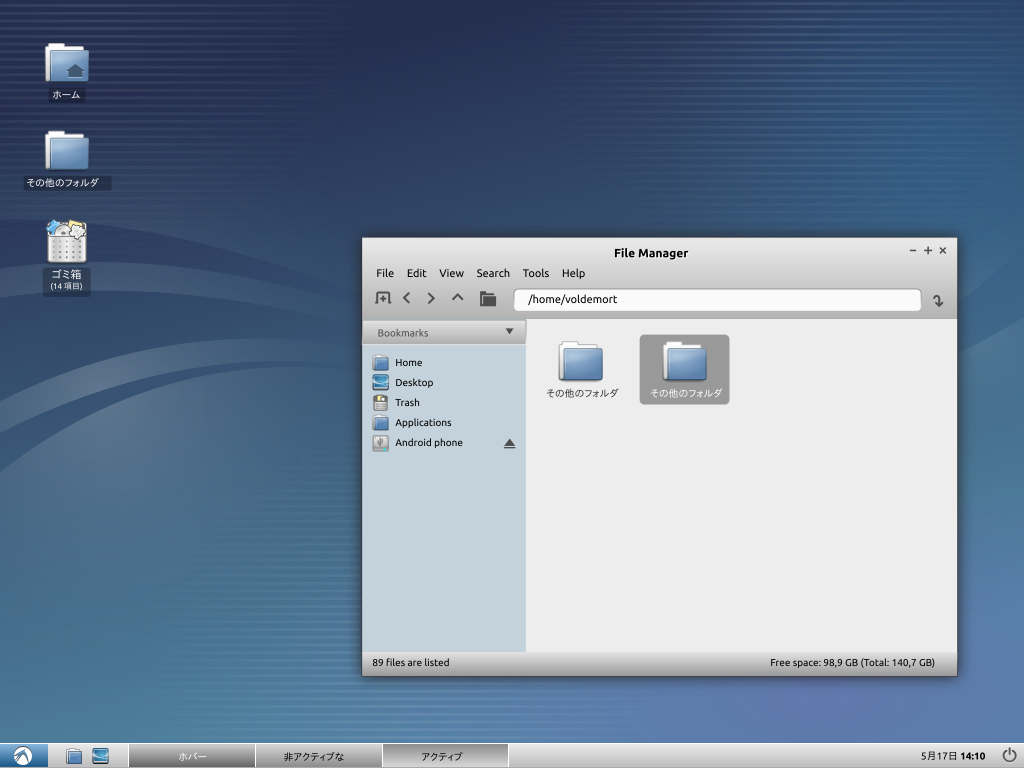The width and height of the screenshot is (1024, 768).
Task: Open a new file manager window
Action: click(x=383, y=297)
